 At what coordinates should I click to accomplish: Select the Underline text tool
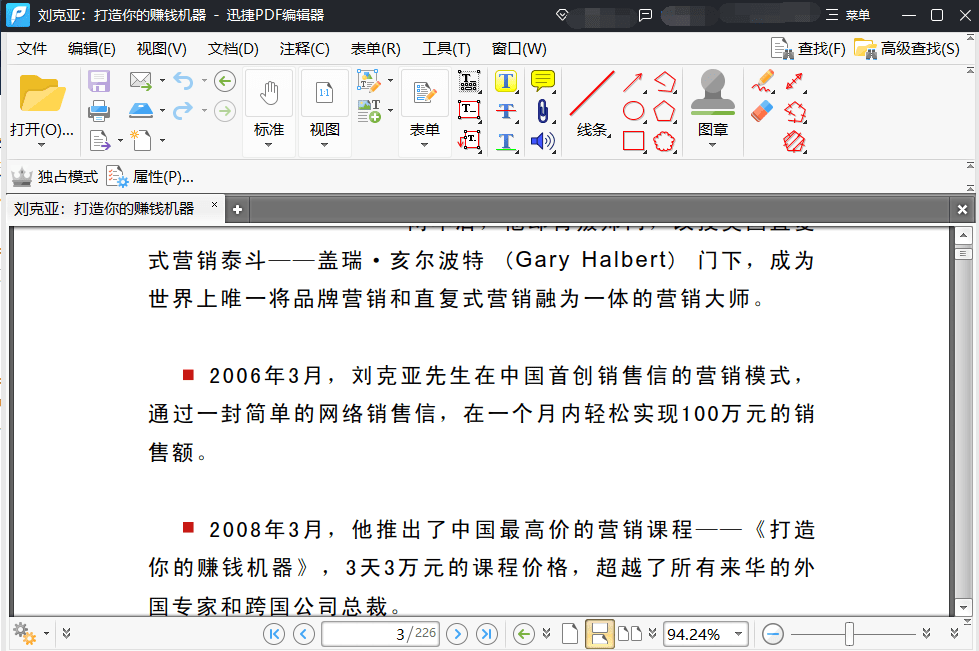pyautogui.click(x=506, y=142)
